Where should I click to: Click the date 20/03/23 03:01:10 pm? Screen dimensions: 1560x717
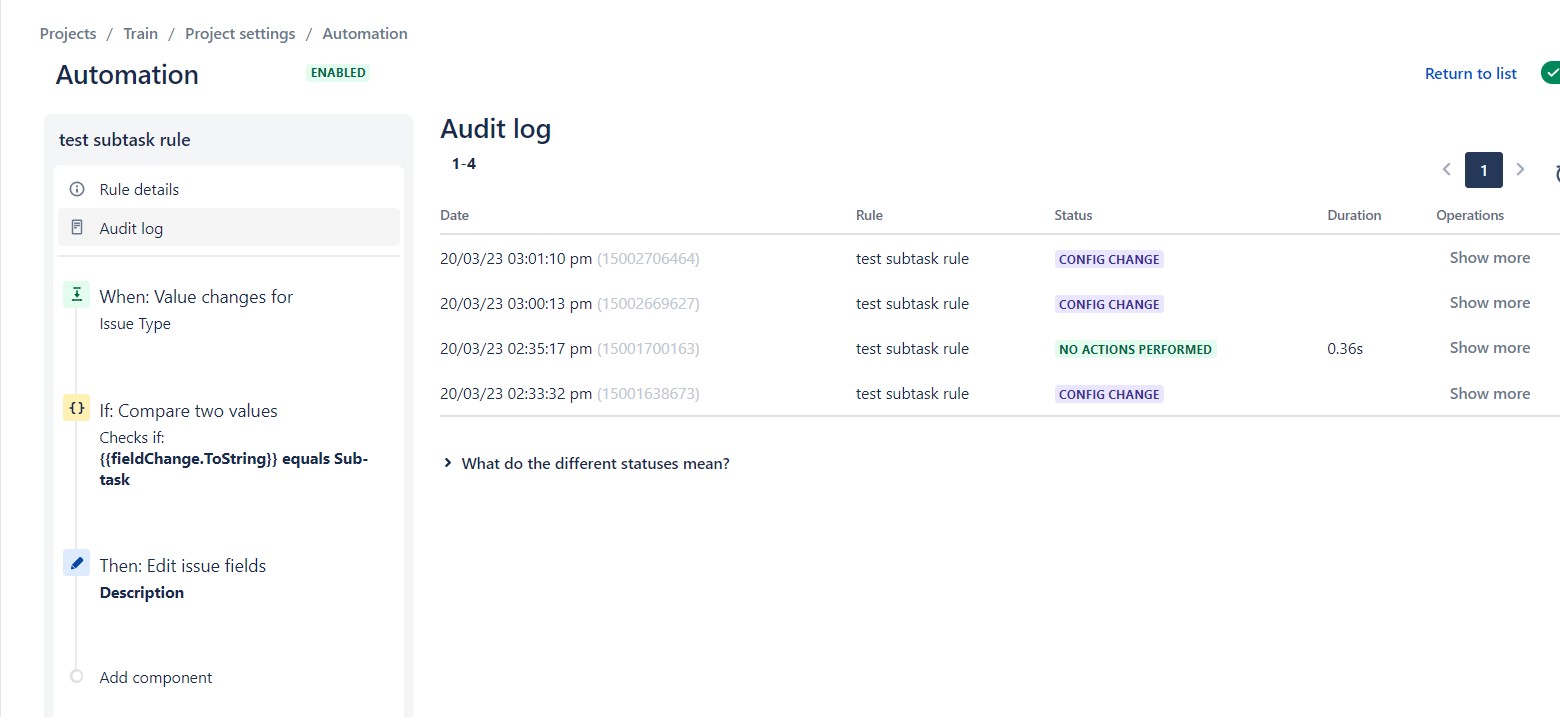[x=516, y=259]
